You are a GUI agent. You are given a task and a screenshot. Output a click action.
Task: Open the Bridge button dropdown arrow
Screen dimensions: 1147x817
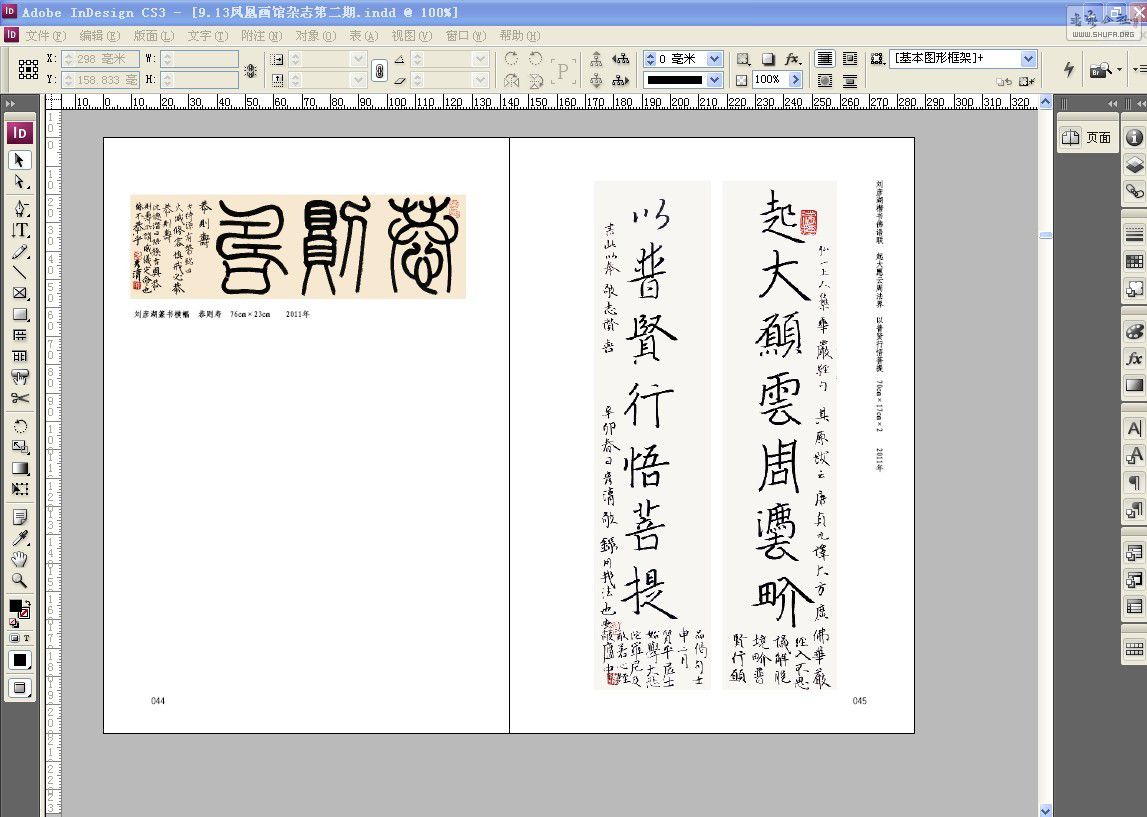coord(1119,69)
